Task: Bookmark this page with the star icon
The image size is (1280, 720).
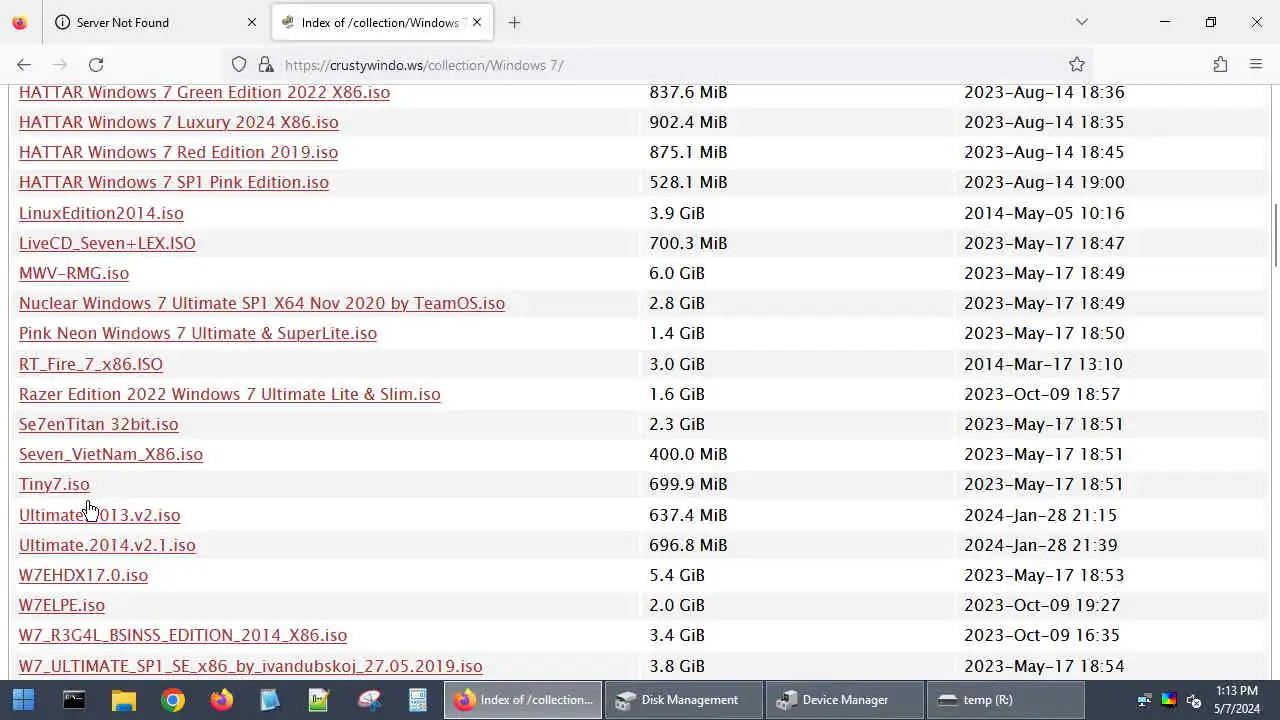Action: coord(1077,65)
